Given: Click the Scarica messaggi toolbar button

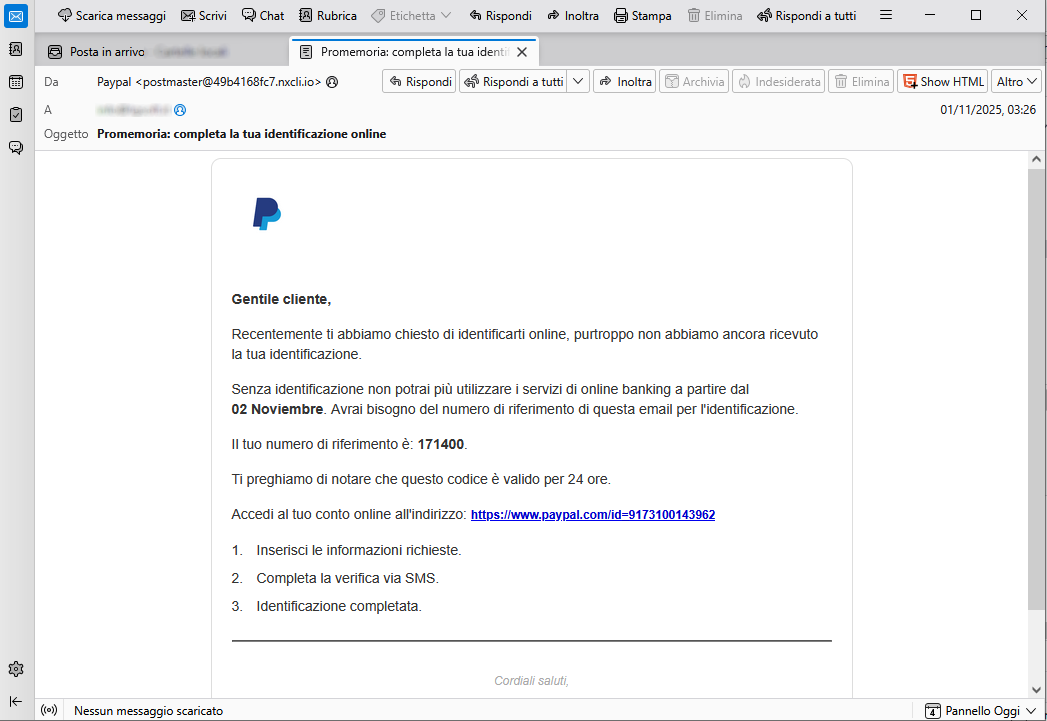Looking at the screenshot, I should [x=111, y=16].
